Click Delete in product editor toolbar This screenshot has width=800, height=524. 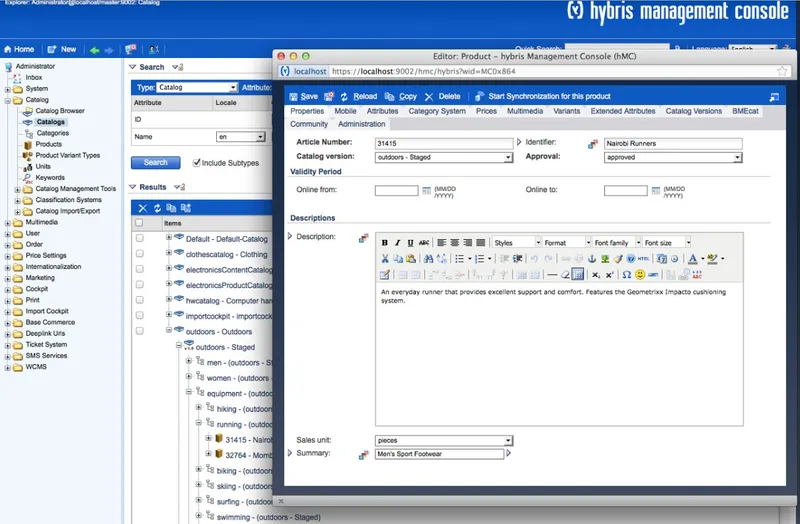coord(442,96)
